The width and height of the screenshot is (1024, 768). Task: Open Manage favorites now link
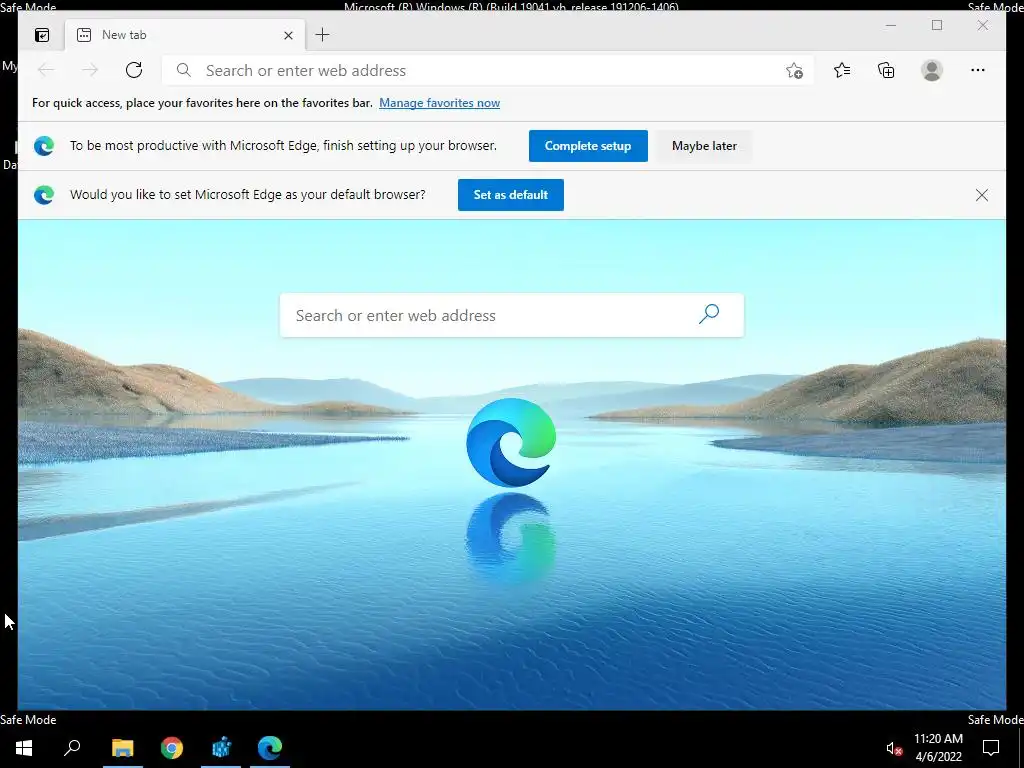[440, 103]
